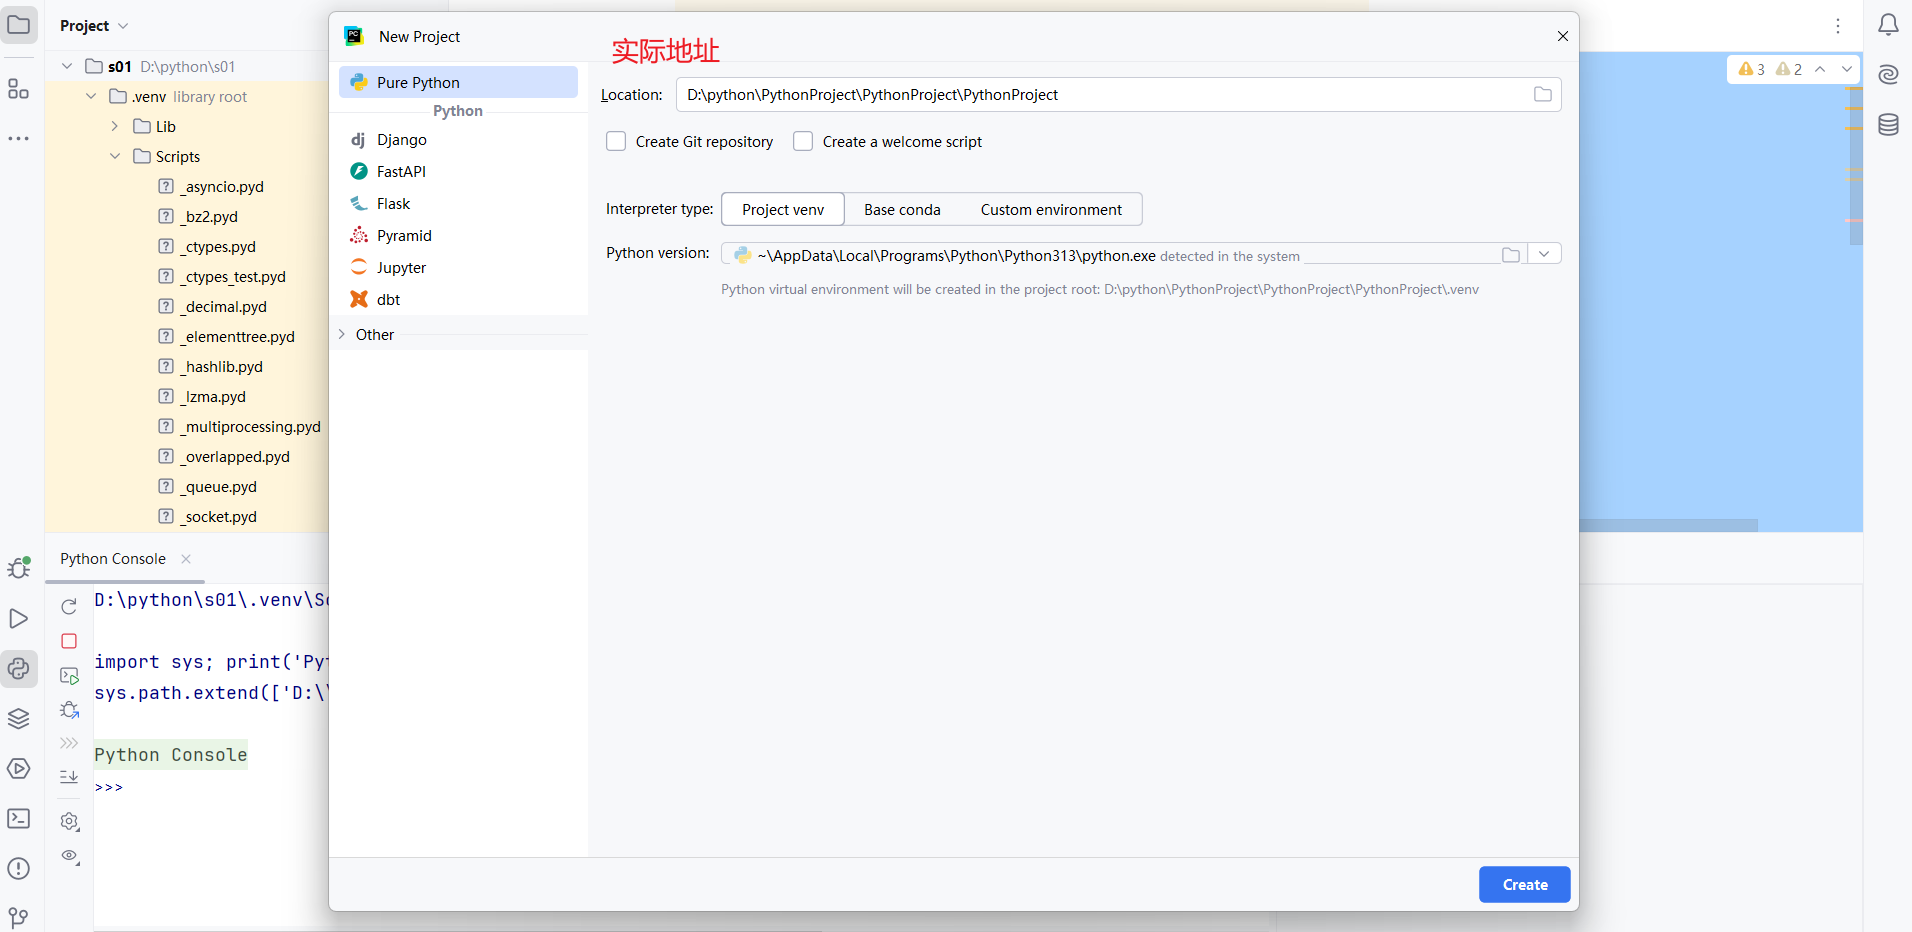Image resolution: width=1912 pixels, height=932 pixels.
Task: Close the Python Console tab
Action: pos(186,559)
